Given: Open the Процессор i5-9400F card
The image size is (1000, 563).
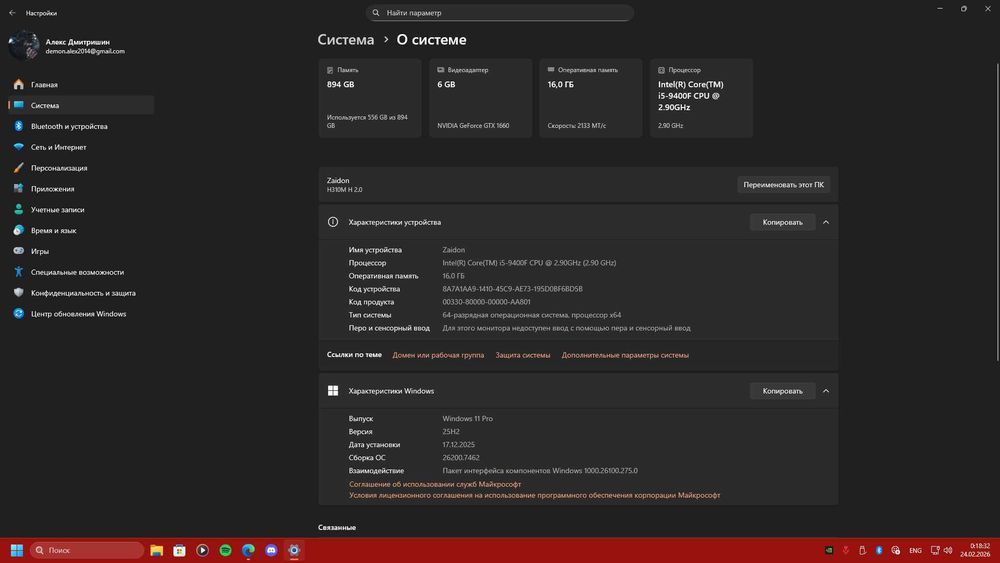Looking at the screenshot, I should coord(701,98).
